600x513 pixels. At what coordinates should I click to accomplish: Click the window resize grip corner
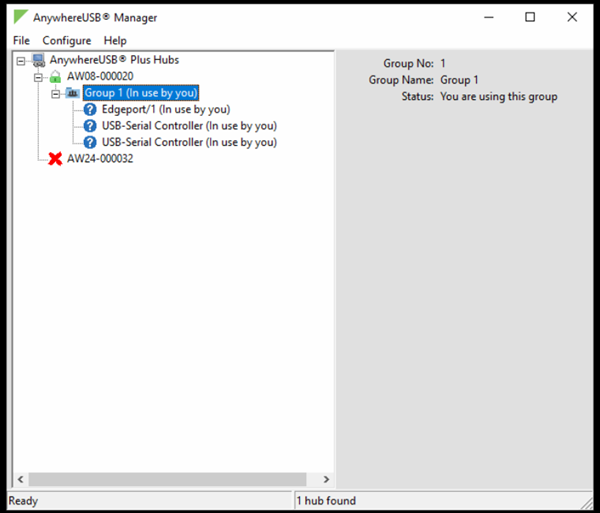(586, 503)
